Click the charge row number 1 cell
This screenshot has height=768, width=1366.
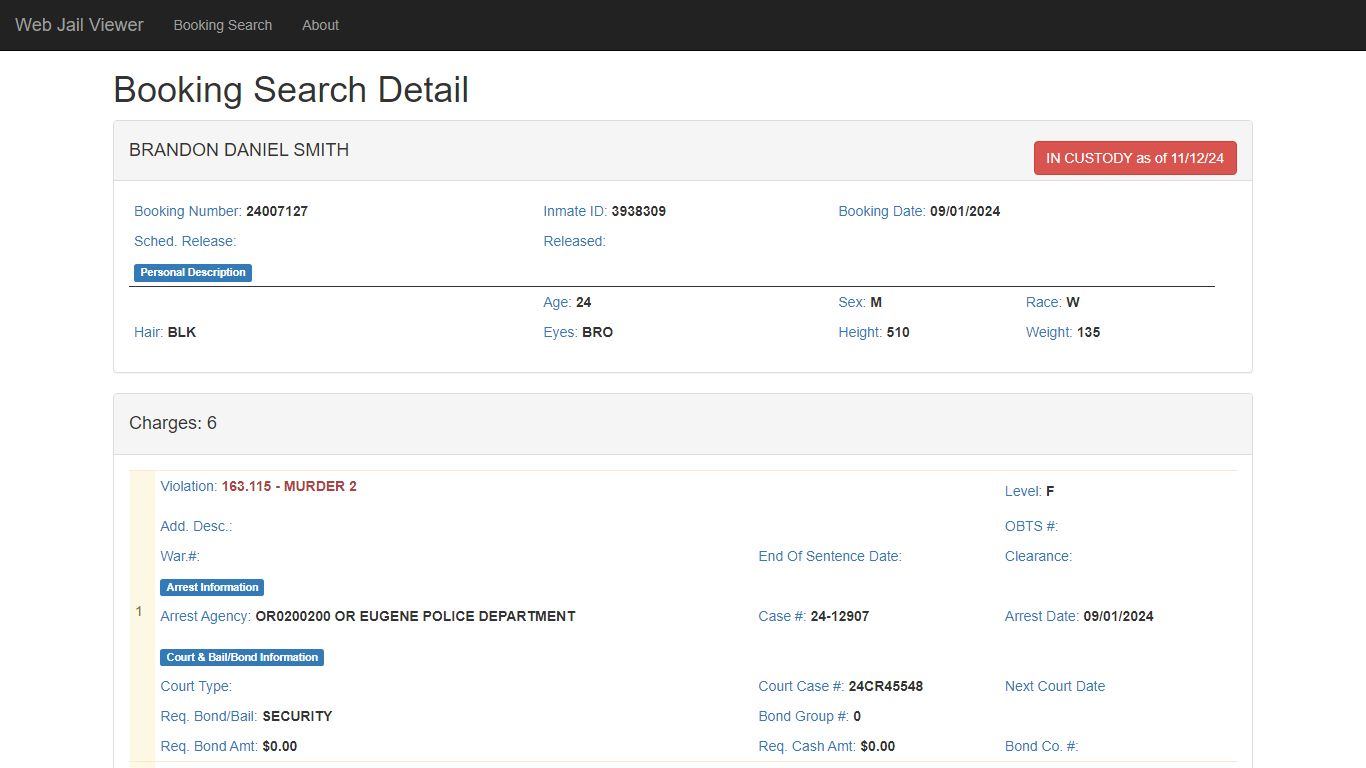(x=142, y=611)
